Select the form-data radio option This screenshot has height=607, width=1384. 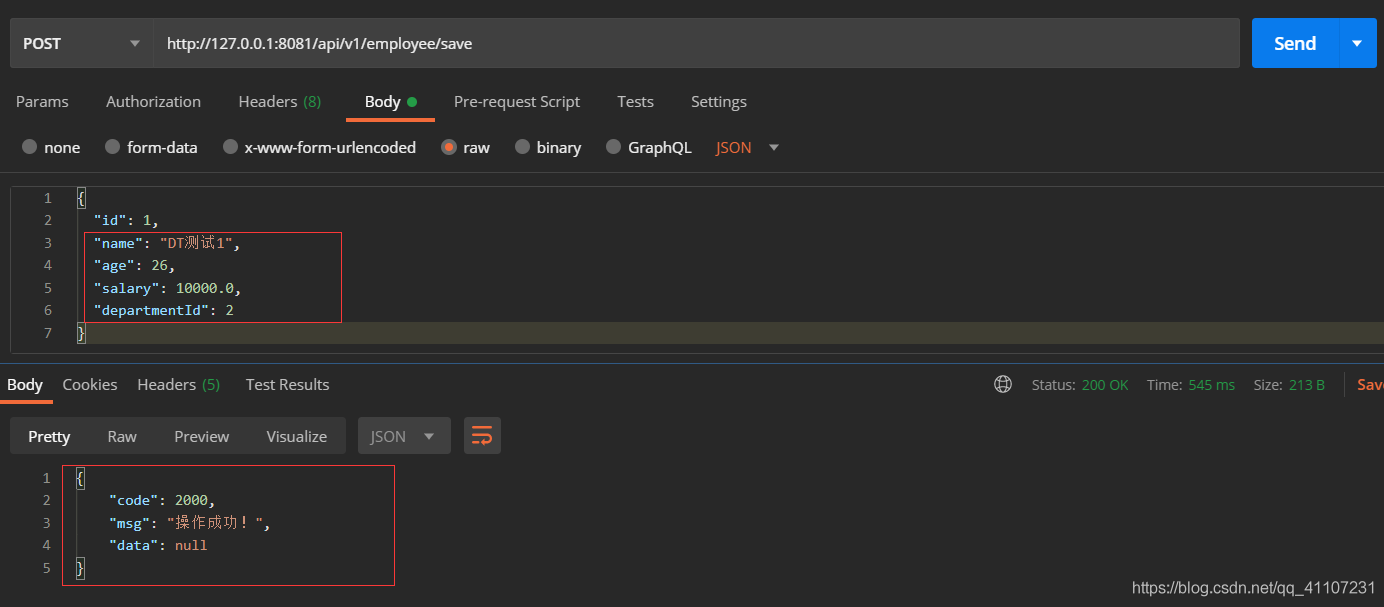[112, 147]
